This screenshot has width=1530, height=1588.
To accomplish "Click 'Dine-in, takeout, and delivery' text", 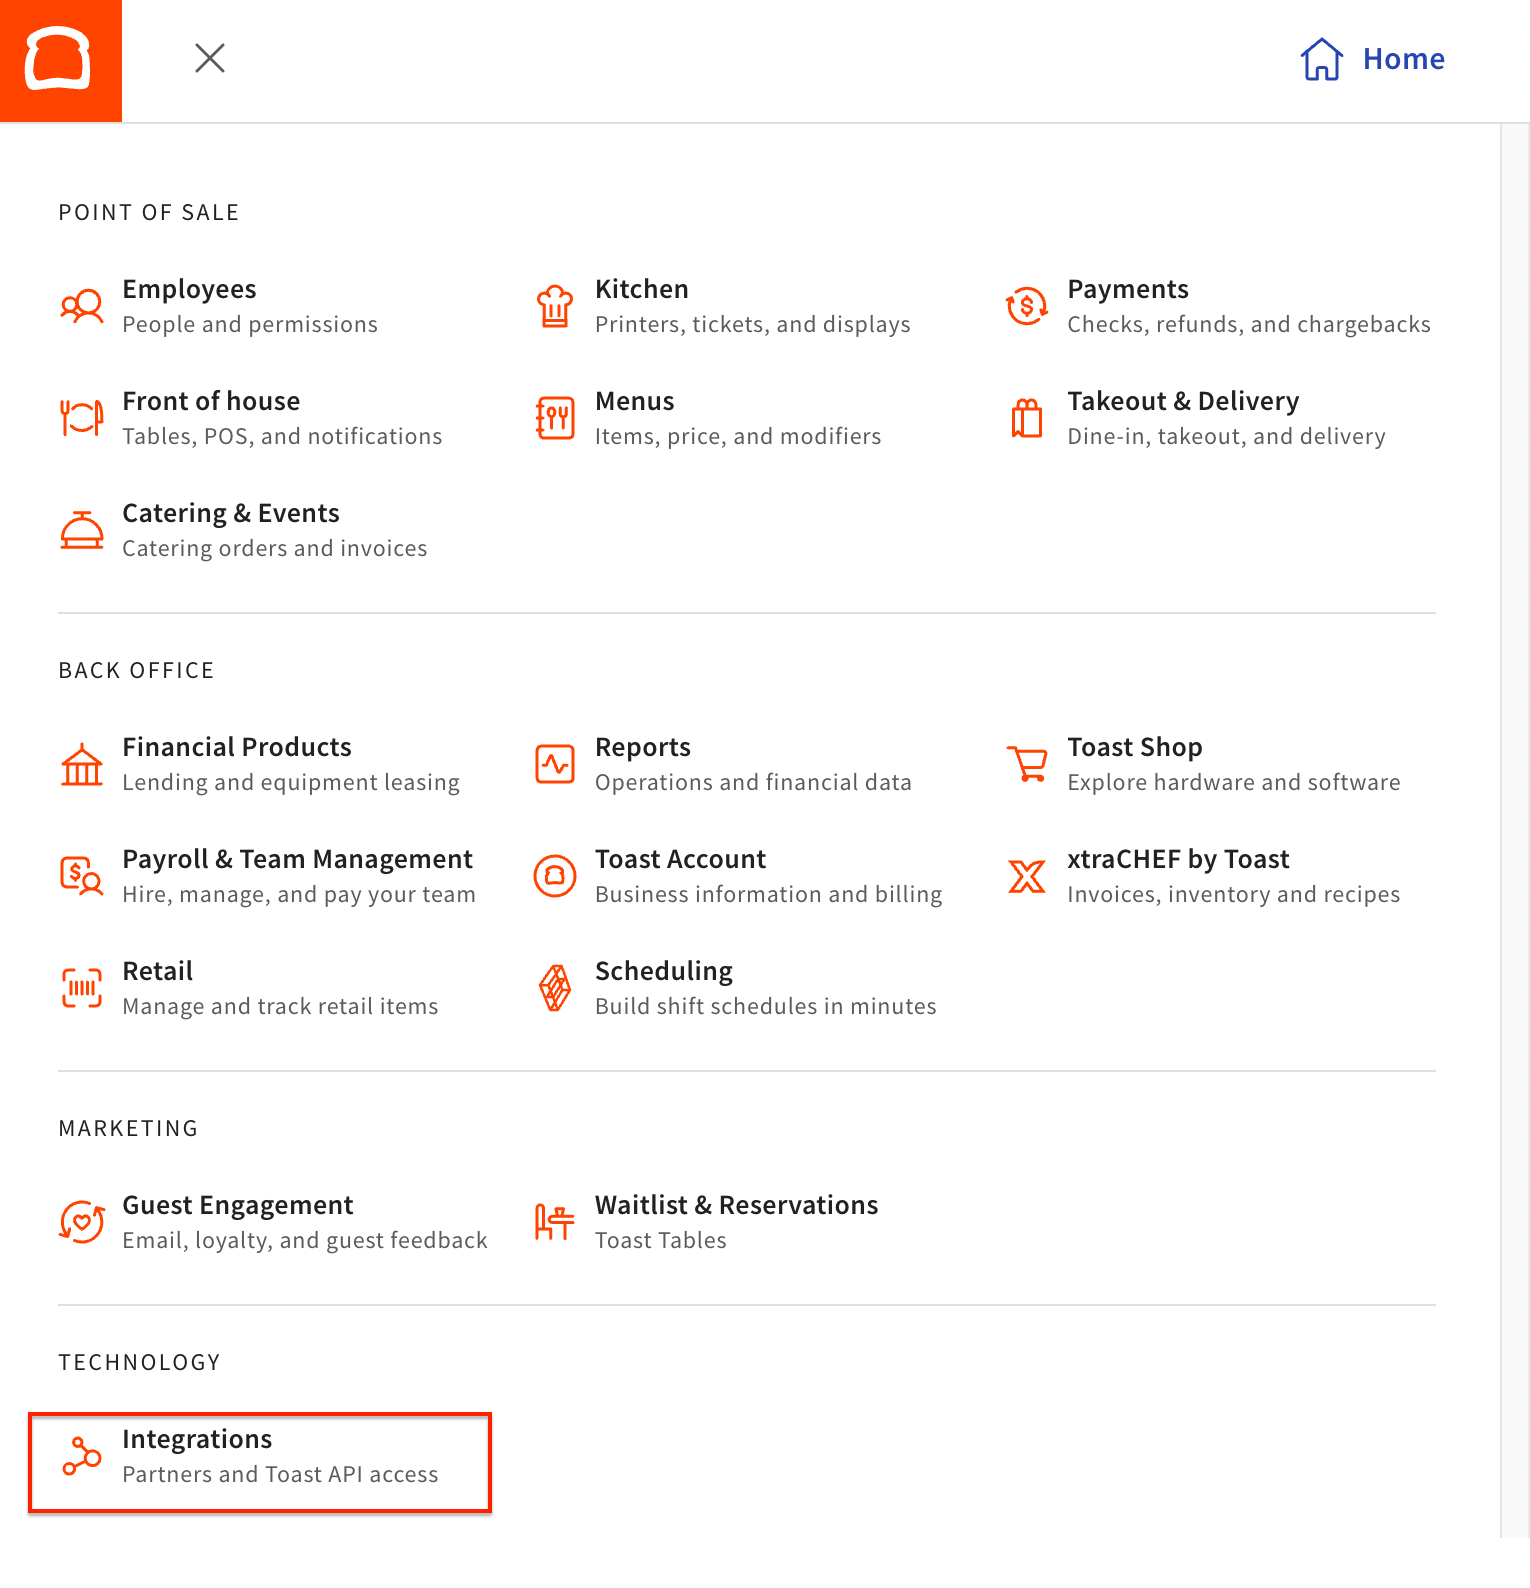I will click(1226, 437).
